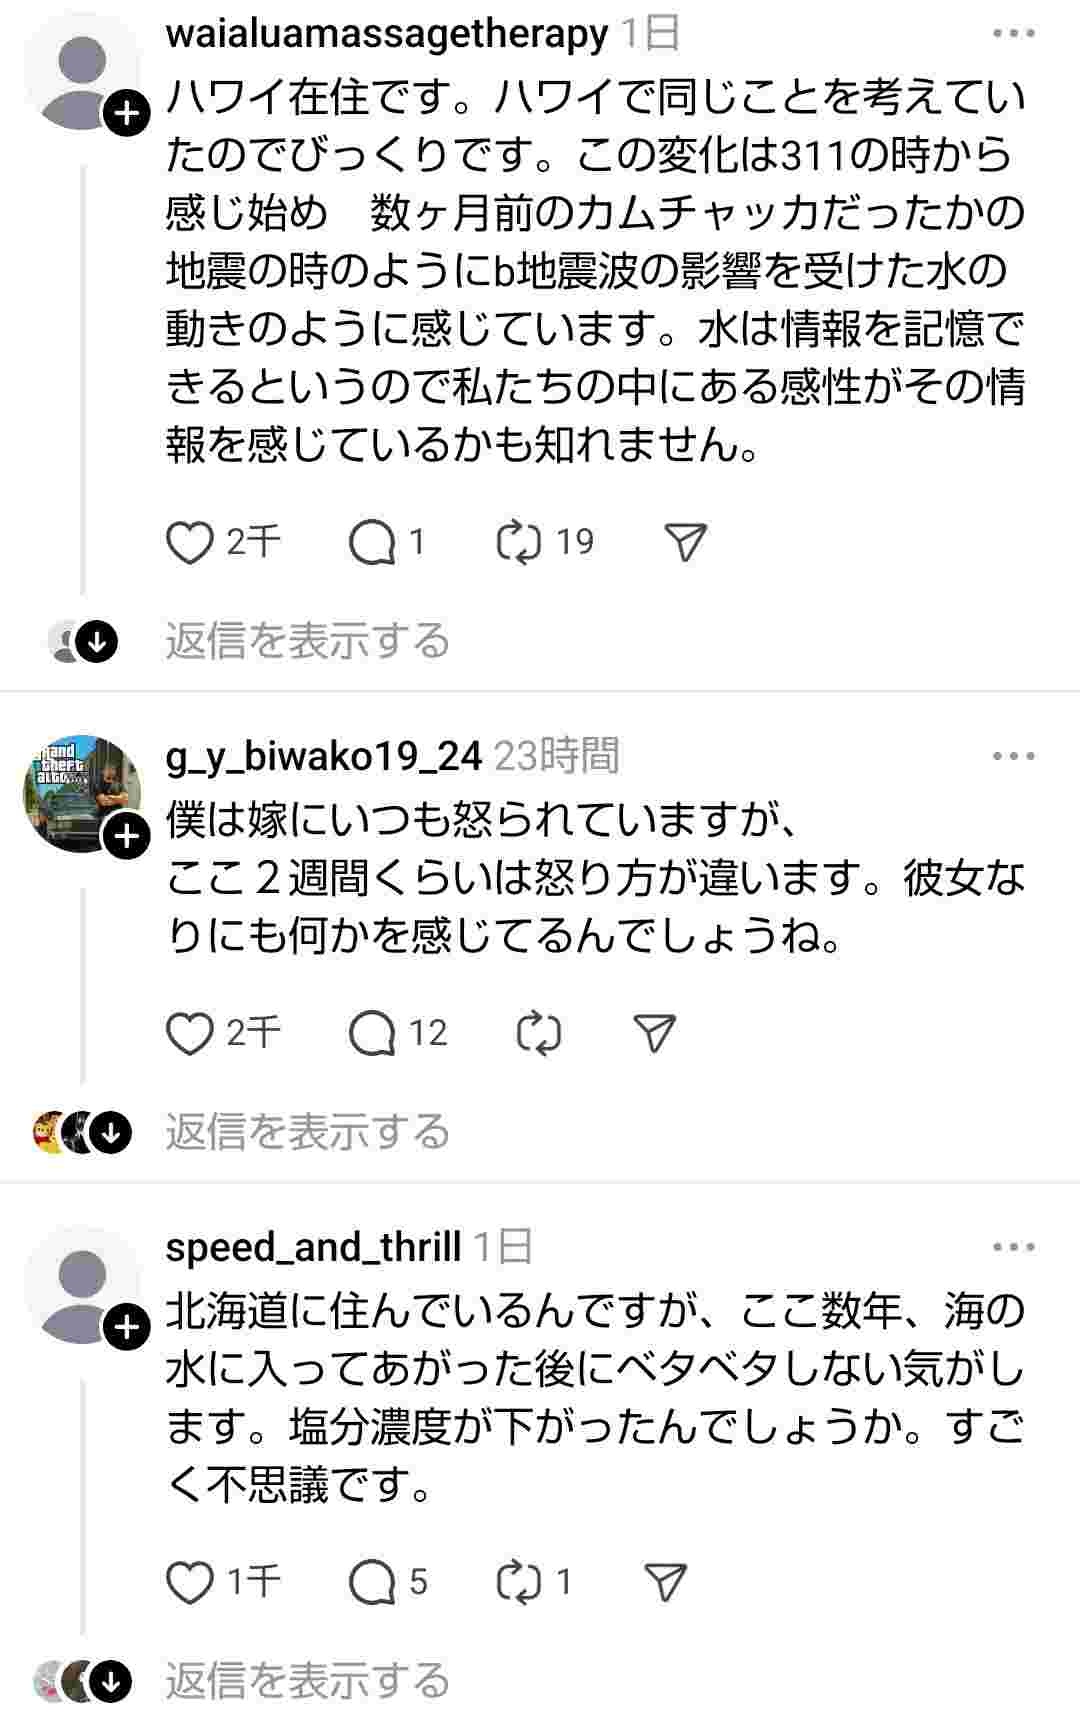Image resolution: width=1080 pixels, height=1720 pixels.
Task: Open more options for speed_and_thrill's comment
Action: tap(1013, 1247)
